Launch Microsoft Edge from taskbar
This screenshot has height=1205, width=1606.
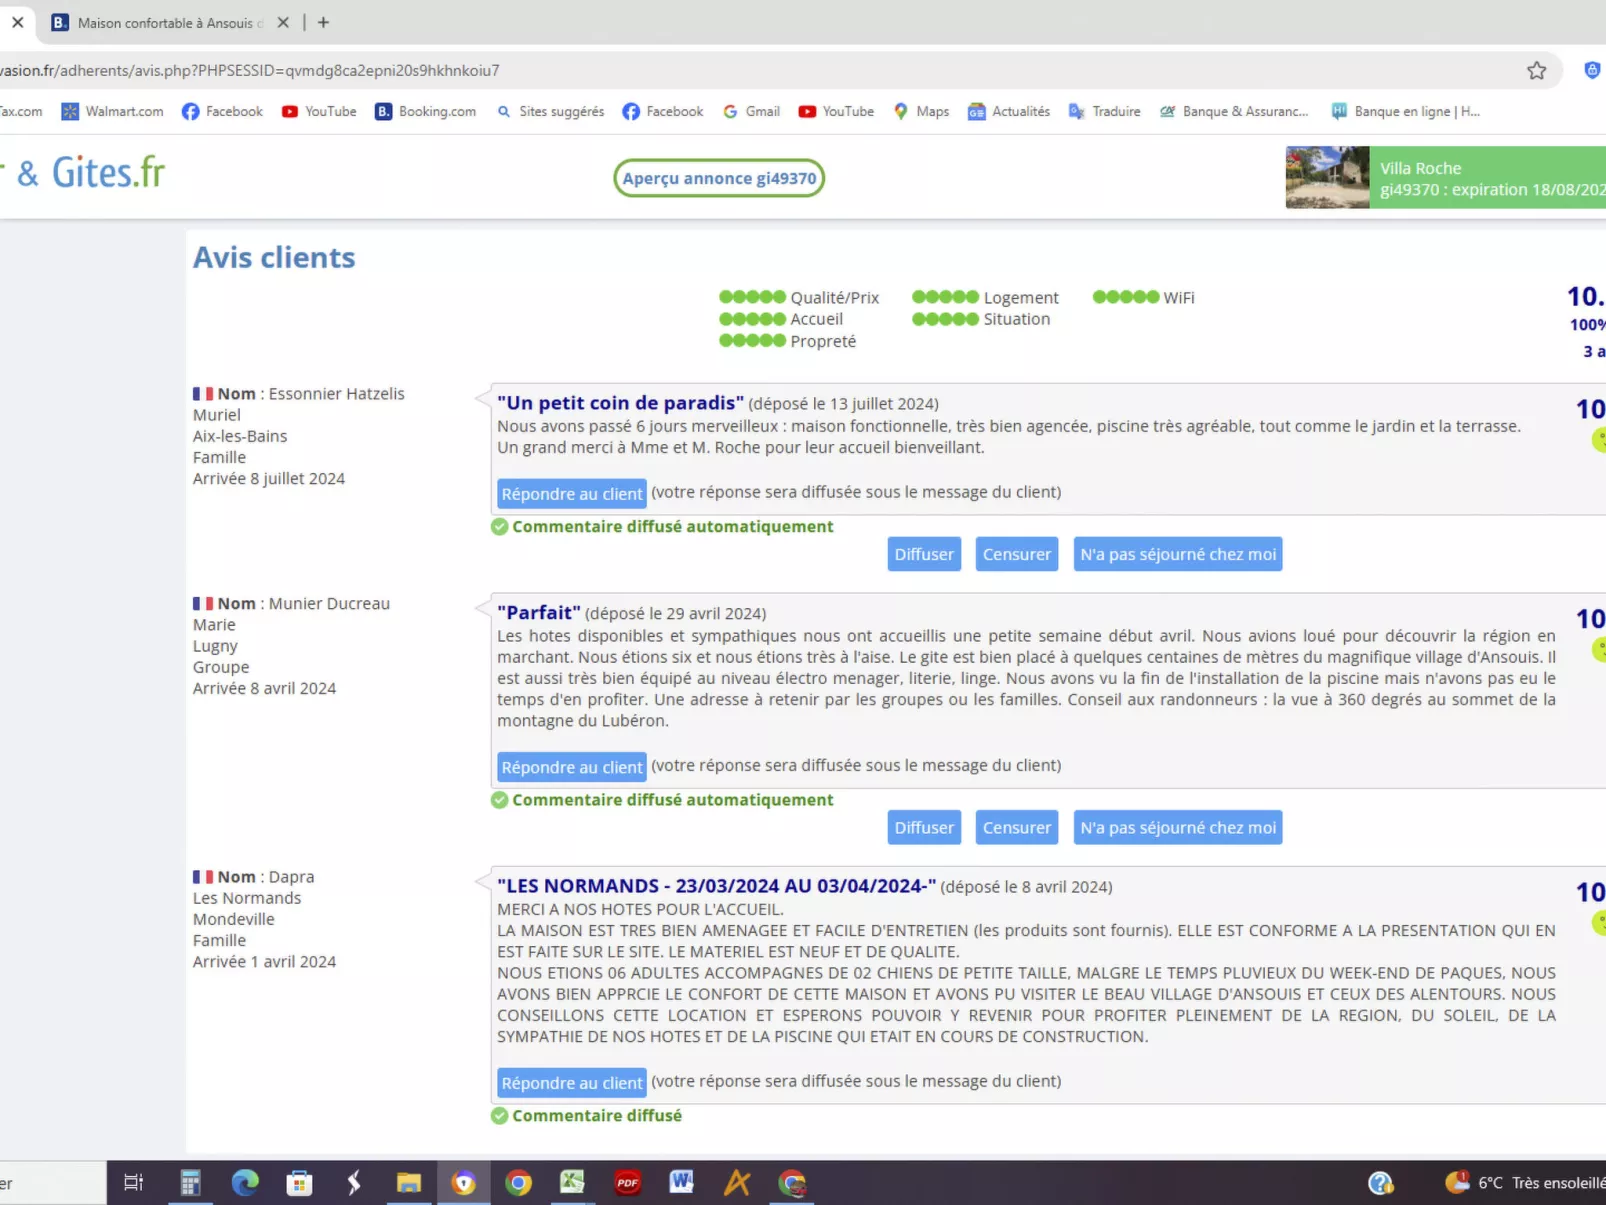pos(245,1183)
